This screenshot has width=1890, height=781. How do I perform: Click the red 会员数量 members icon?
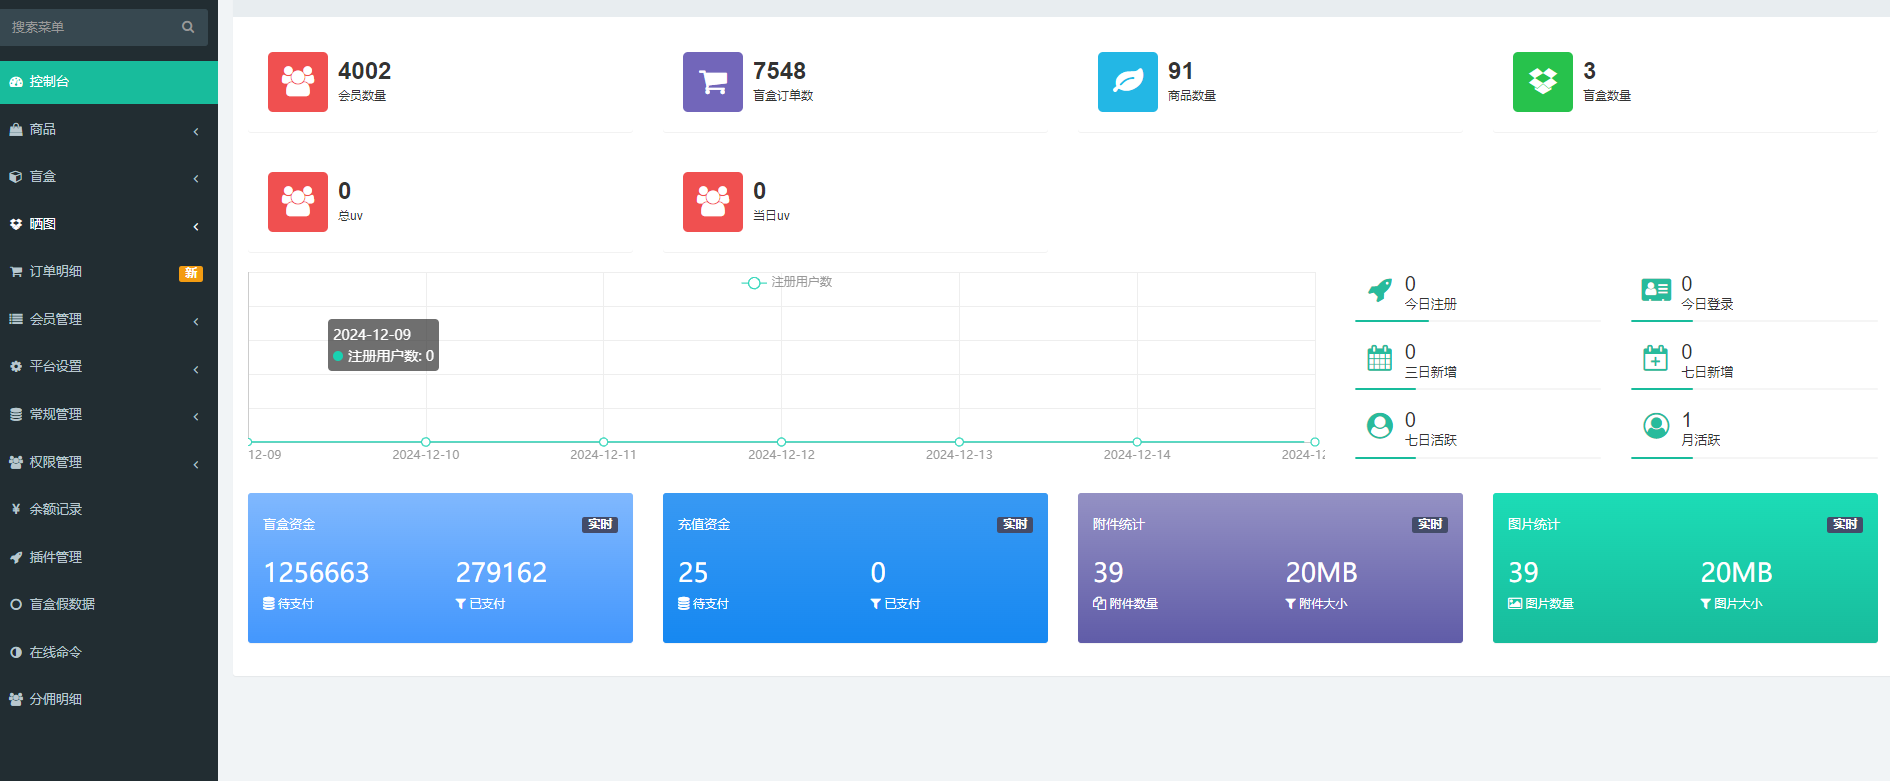click(298, 82)
